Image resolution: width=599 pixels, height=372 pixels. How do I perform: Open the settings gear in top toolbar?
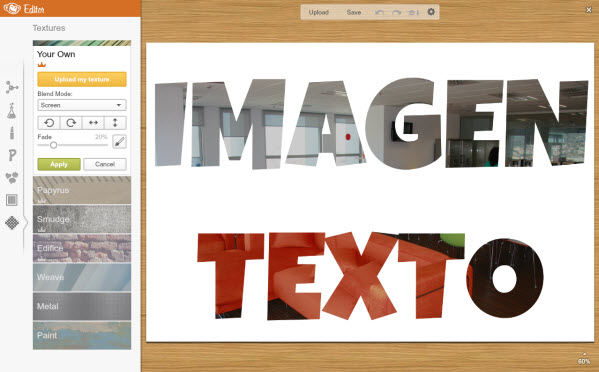[431, 12]
